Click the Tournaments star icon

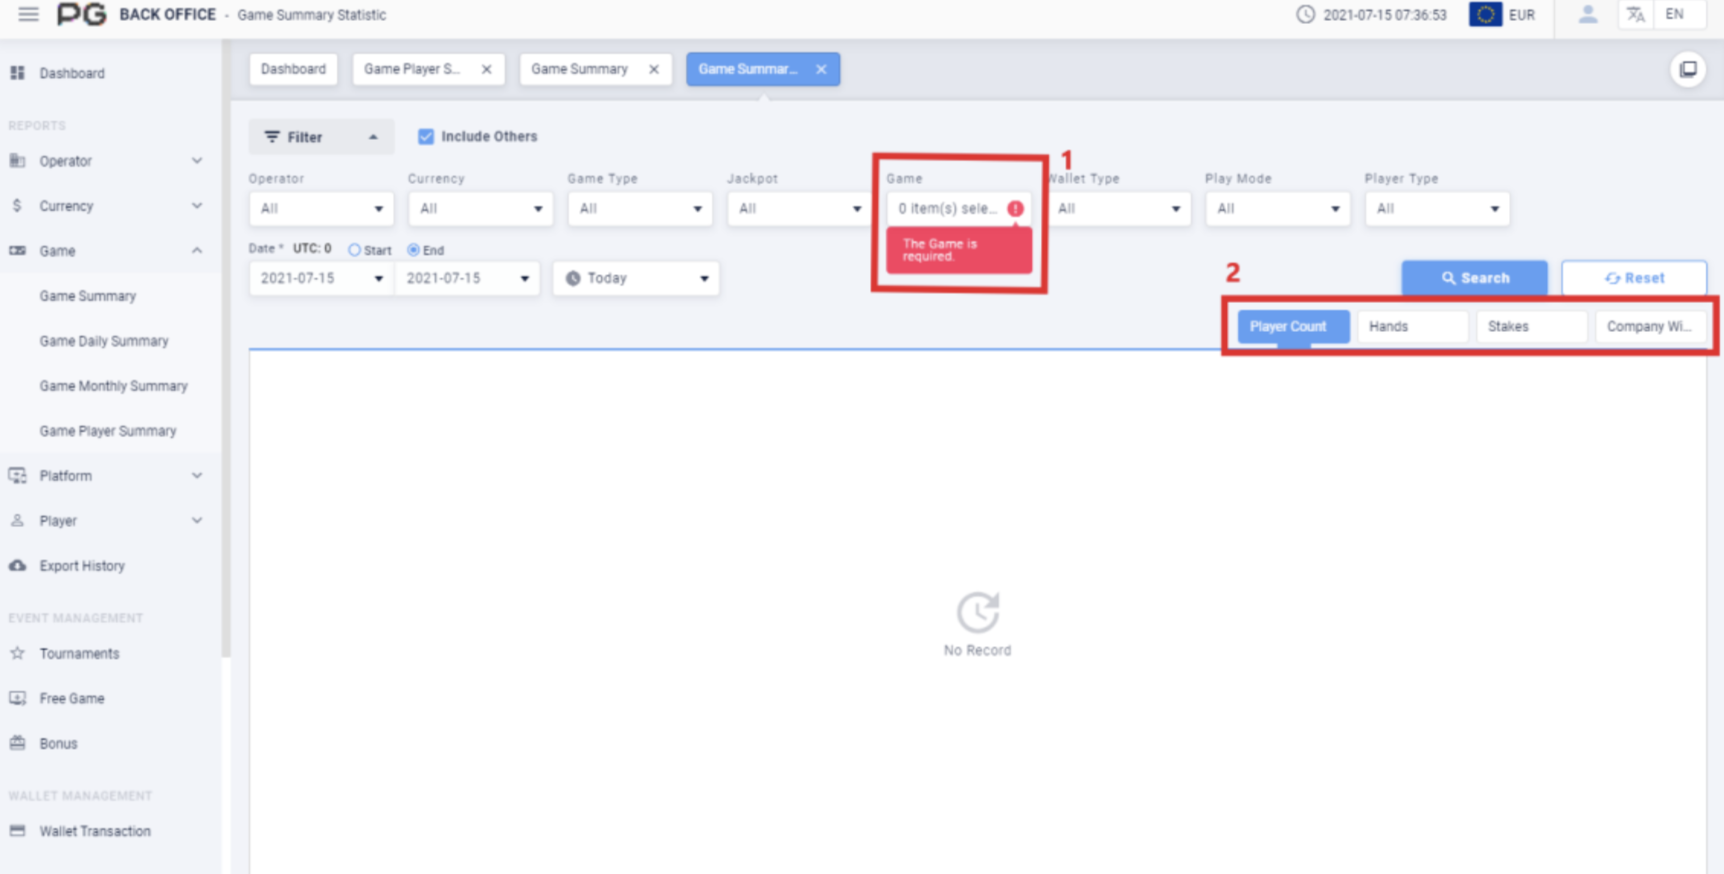click(18, 653)
